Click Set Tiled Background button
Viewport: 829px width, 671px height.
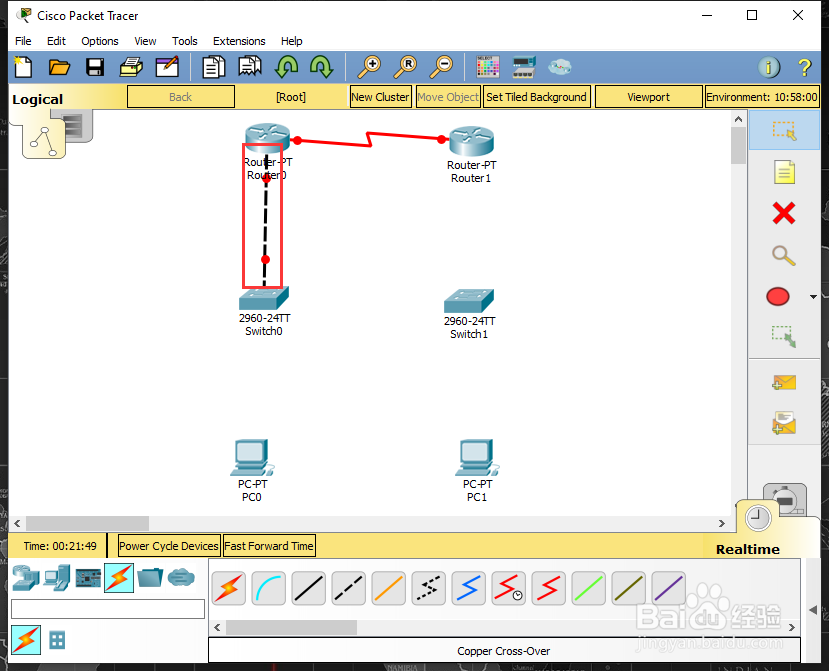tap(536, 97)
